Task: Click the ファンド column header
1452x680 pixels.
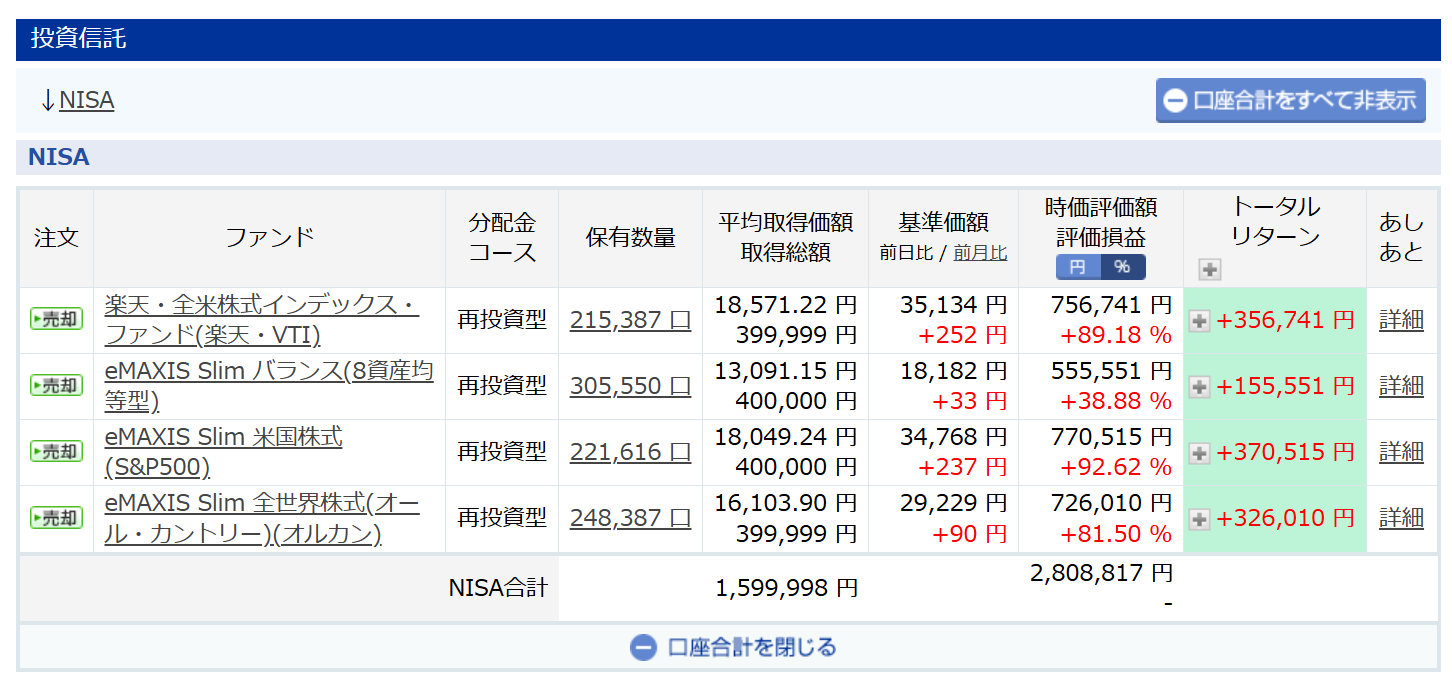Action: pyautogui.click(x=269, y=238)
